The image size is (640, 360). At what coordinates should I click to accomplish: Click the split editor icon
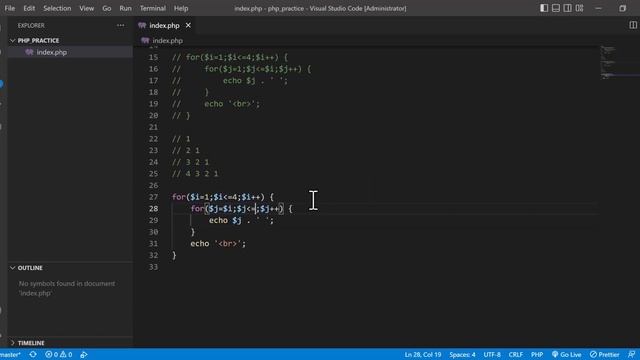[633, 25]
